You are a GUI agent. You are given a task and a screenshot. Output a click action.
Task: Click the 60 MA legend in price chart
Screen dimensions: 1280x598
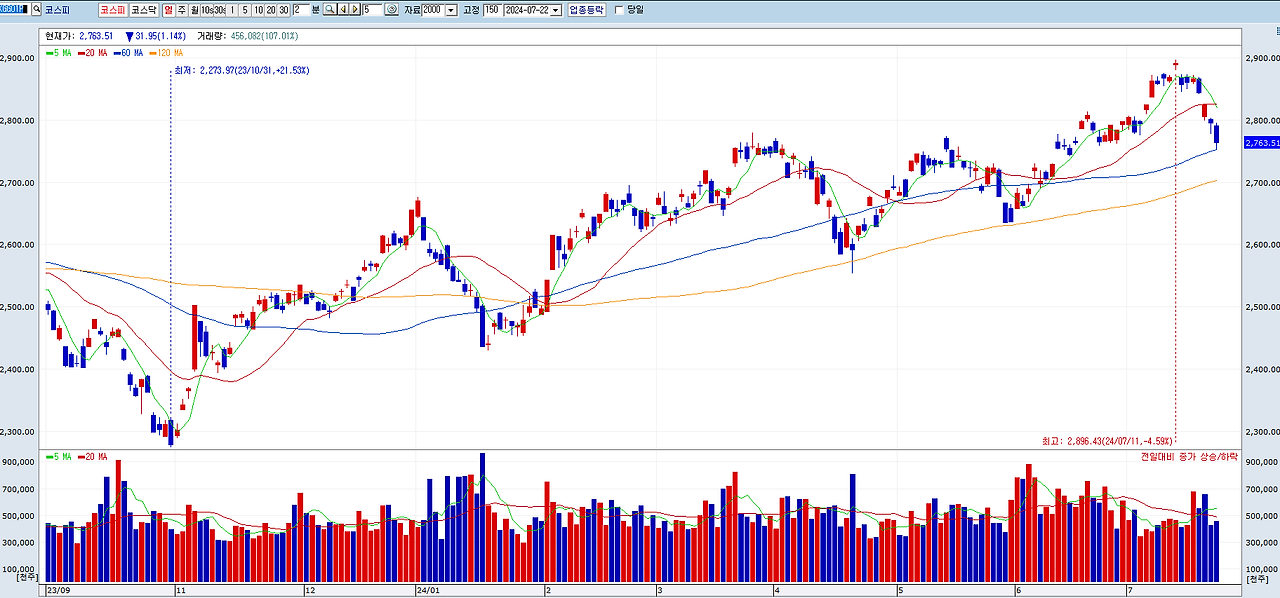pos(128,52)
